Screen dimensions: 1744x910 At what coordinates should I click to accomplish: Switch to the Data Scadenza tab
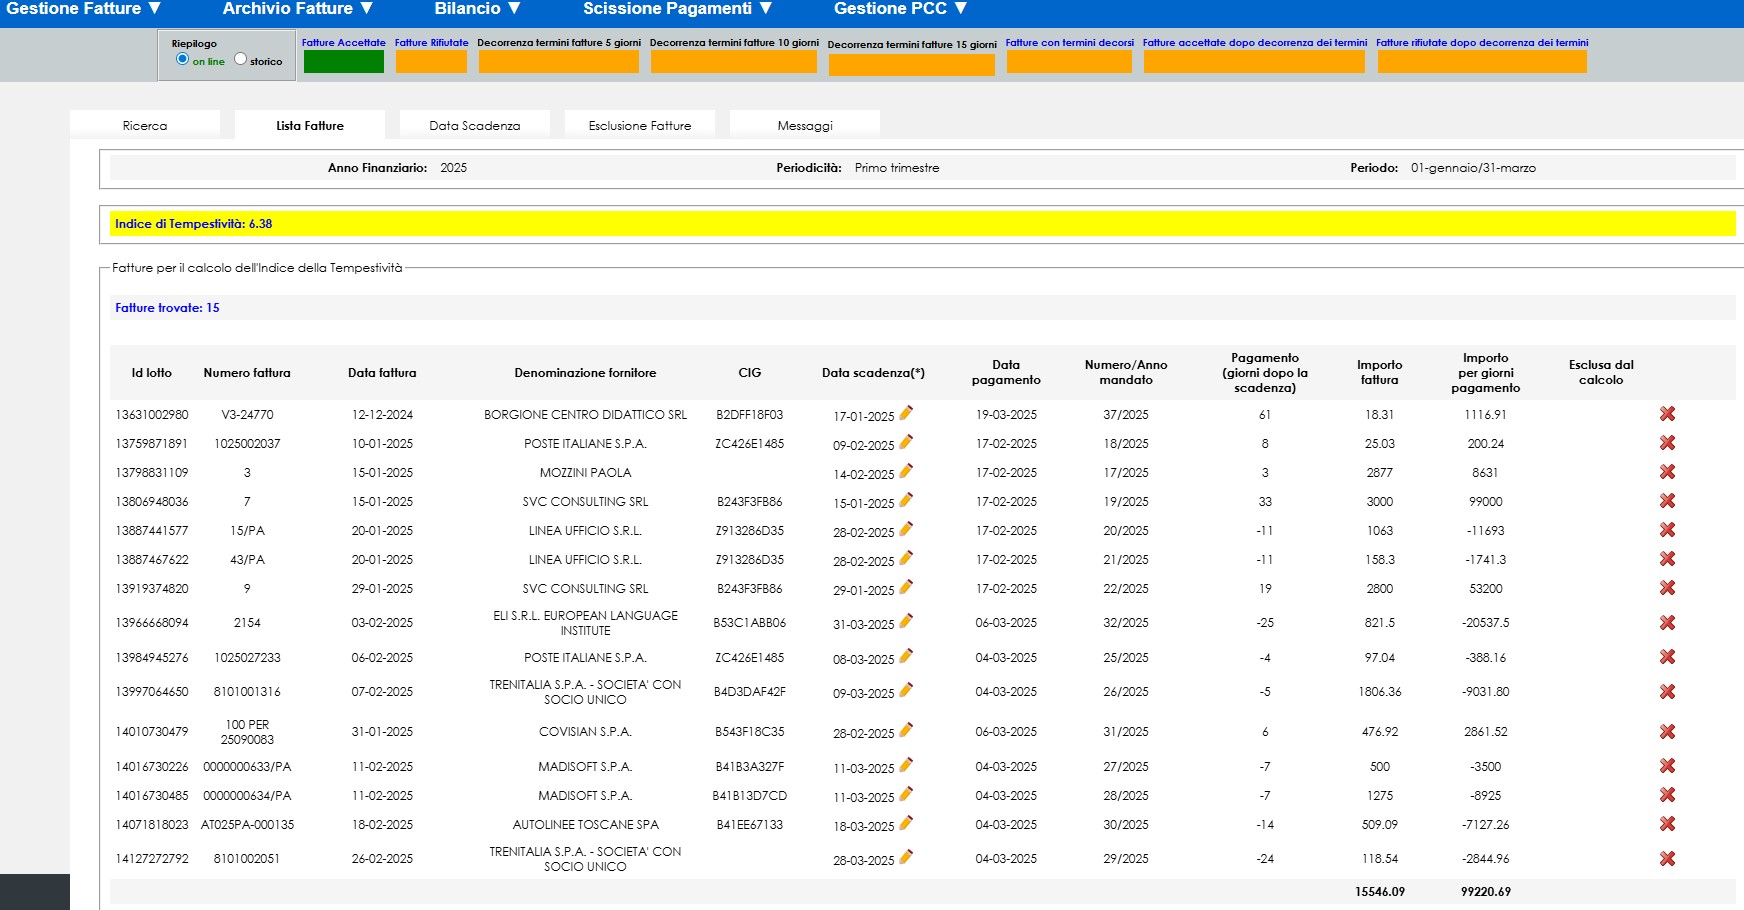point(474,126)
